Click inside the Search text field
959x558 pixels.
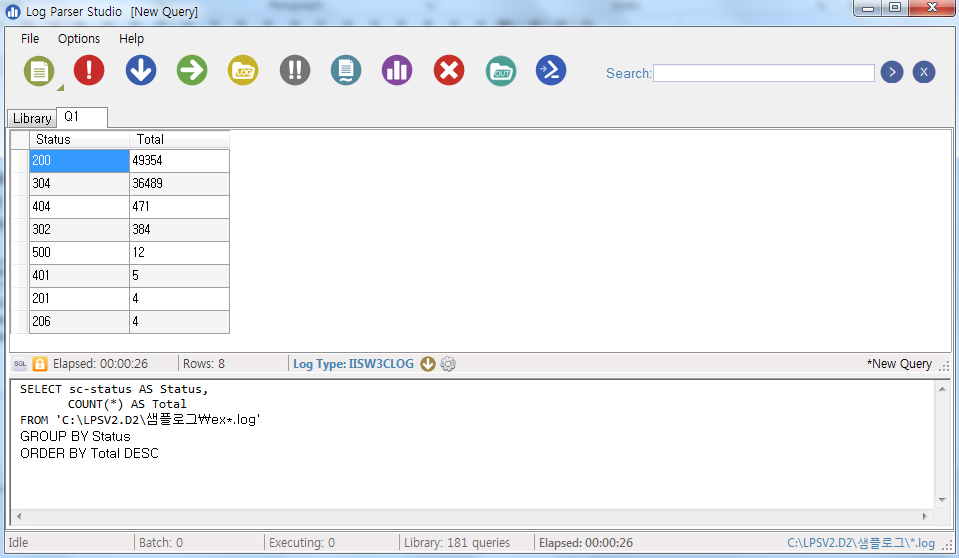764,73
